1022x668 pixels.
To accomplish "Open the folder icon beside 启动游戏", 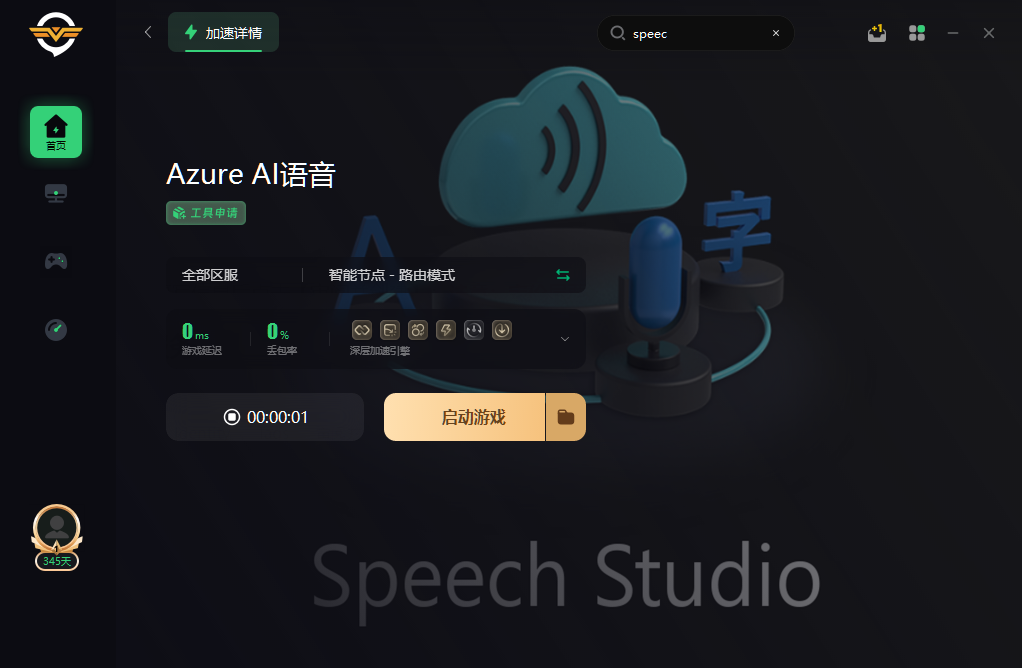I will [x=566, y=417].
